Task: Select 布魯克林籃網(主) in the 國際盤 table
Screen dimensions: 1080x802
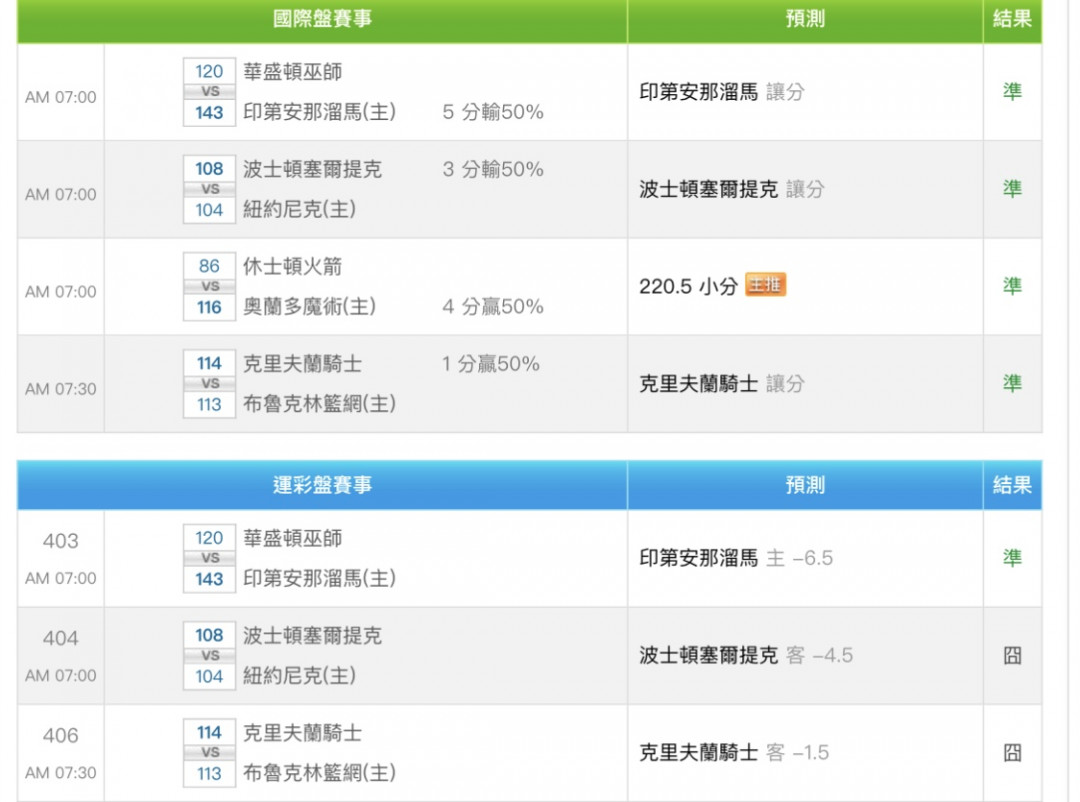Action: pyautogui.click(x=320, y=404)
